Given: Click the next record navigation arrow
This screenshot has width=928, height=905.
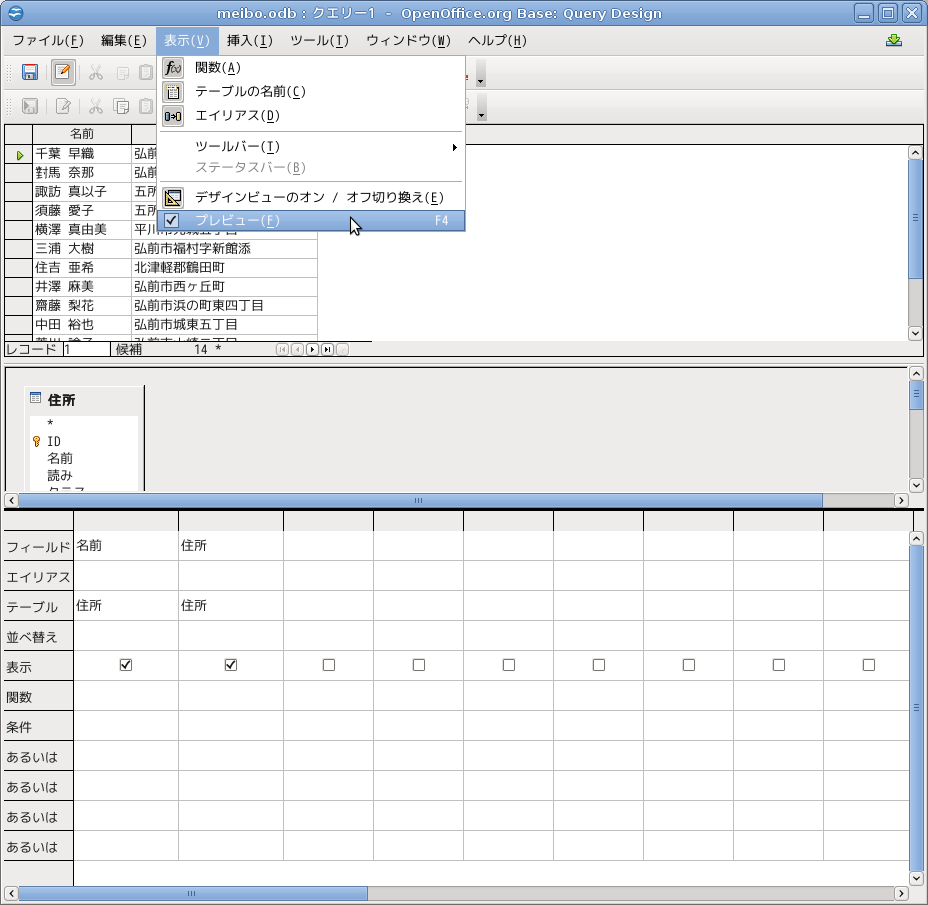Looking at the screenshot, I should pos(312,349).
